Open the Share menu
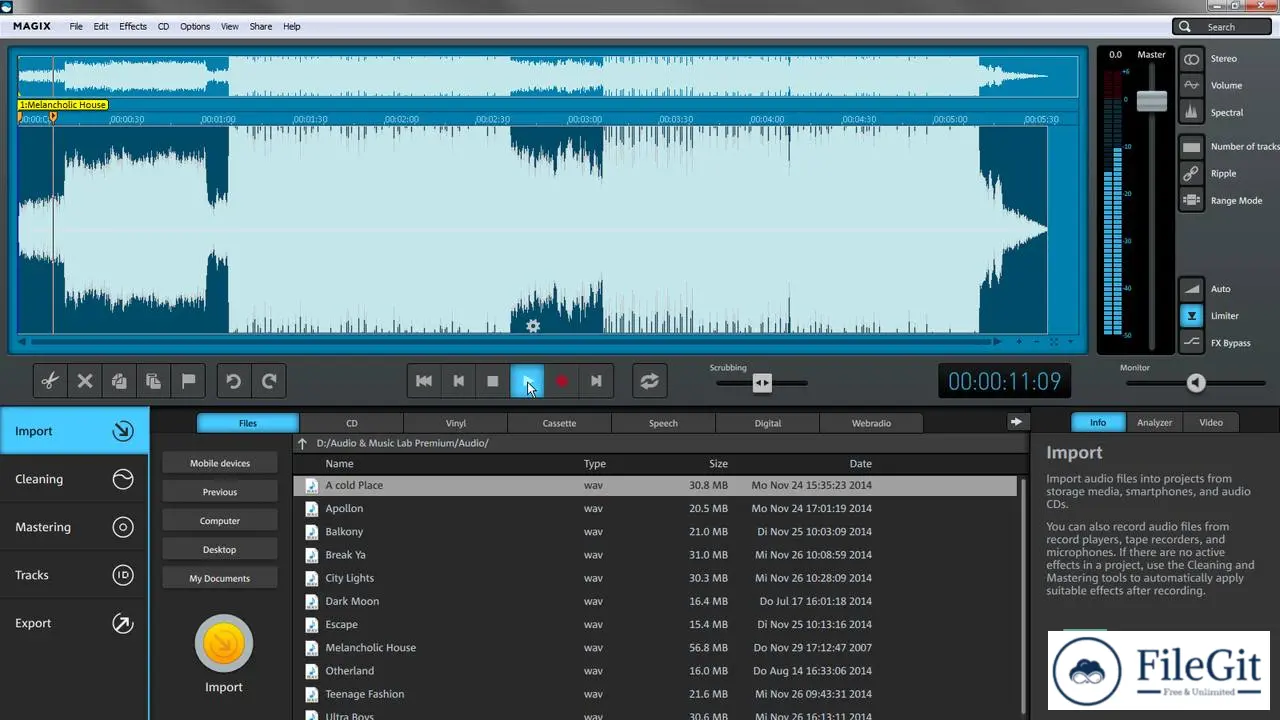The image size is (1280, 720). [261, 27]
